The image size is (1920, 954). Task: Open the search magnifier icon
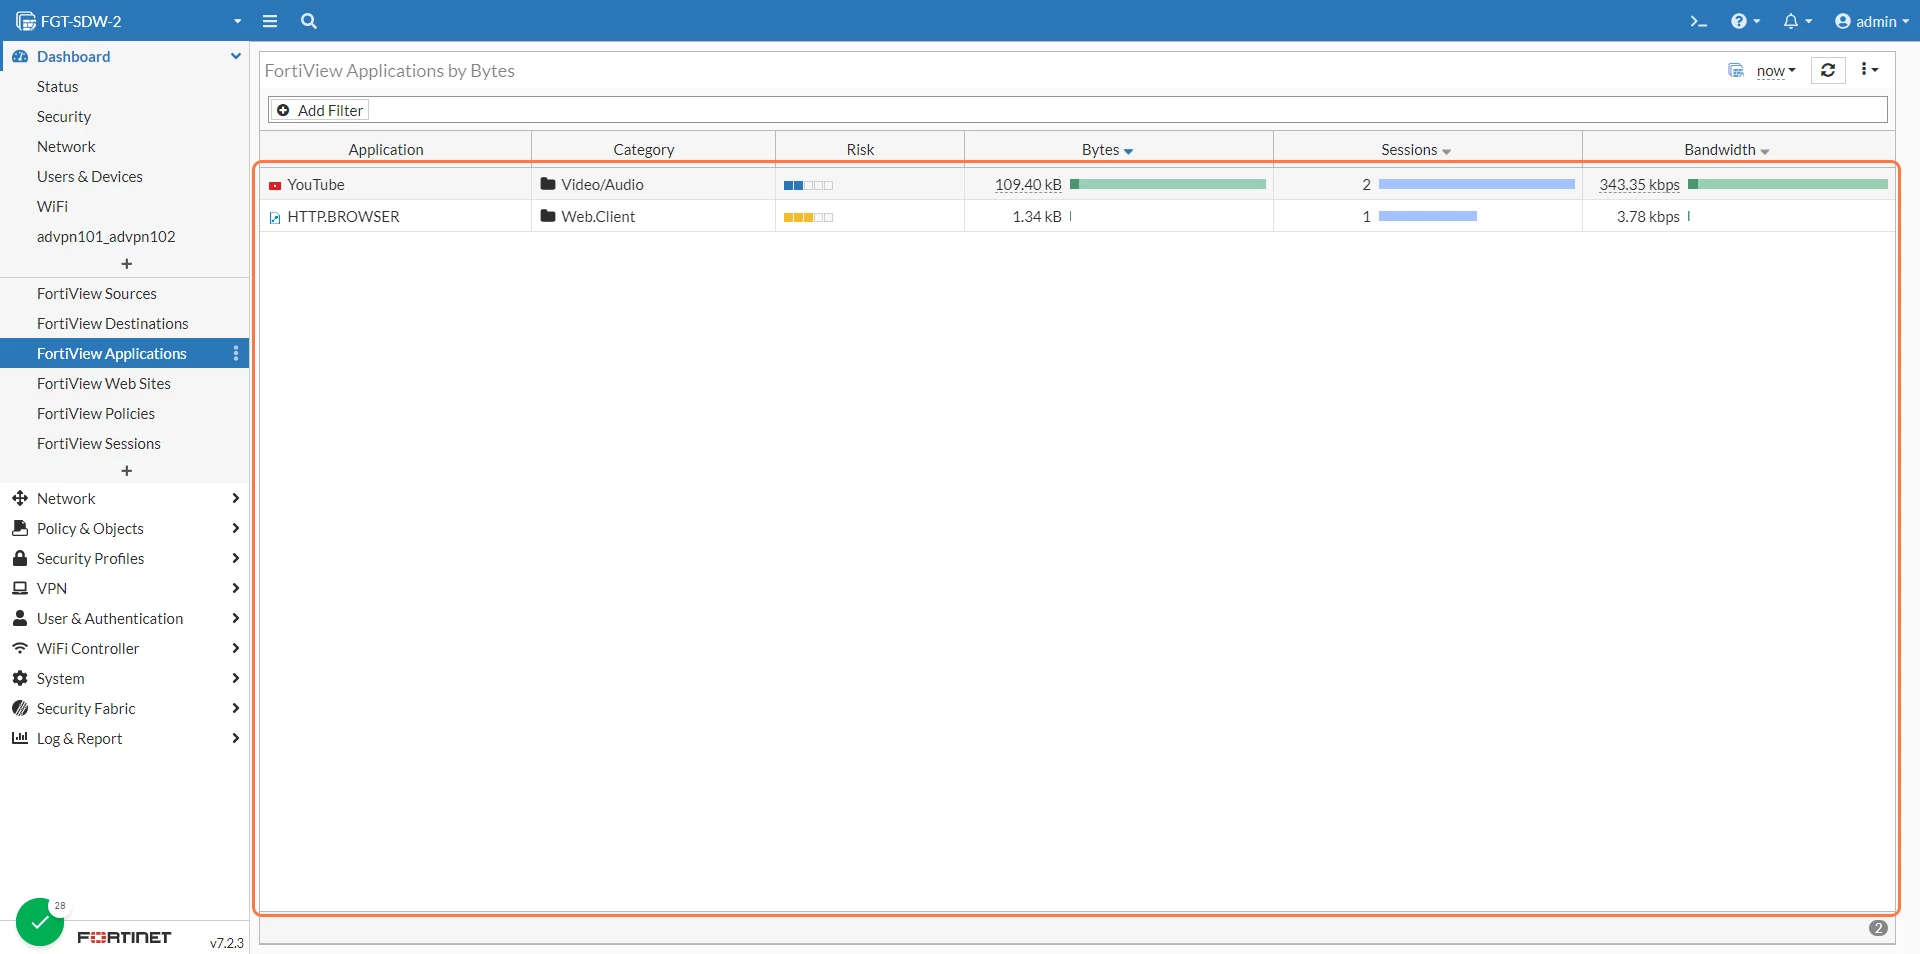(x=309, y=21)
